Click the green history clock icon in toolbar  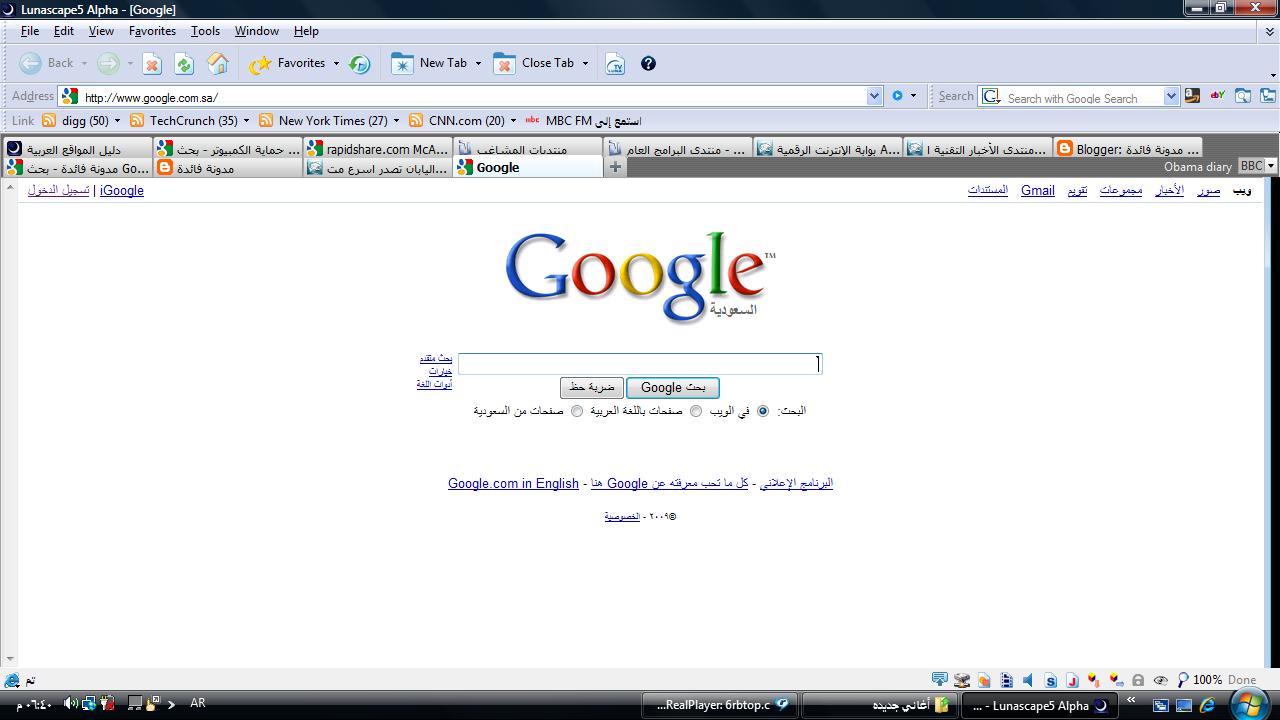[360, 64]
